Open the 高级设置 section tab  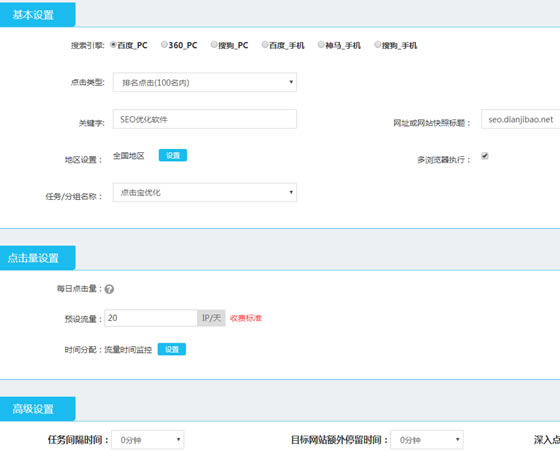pyautogui.click(x=37, y=409)
